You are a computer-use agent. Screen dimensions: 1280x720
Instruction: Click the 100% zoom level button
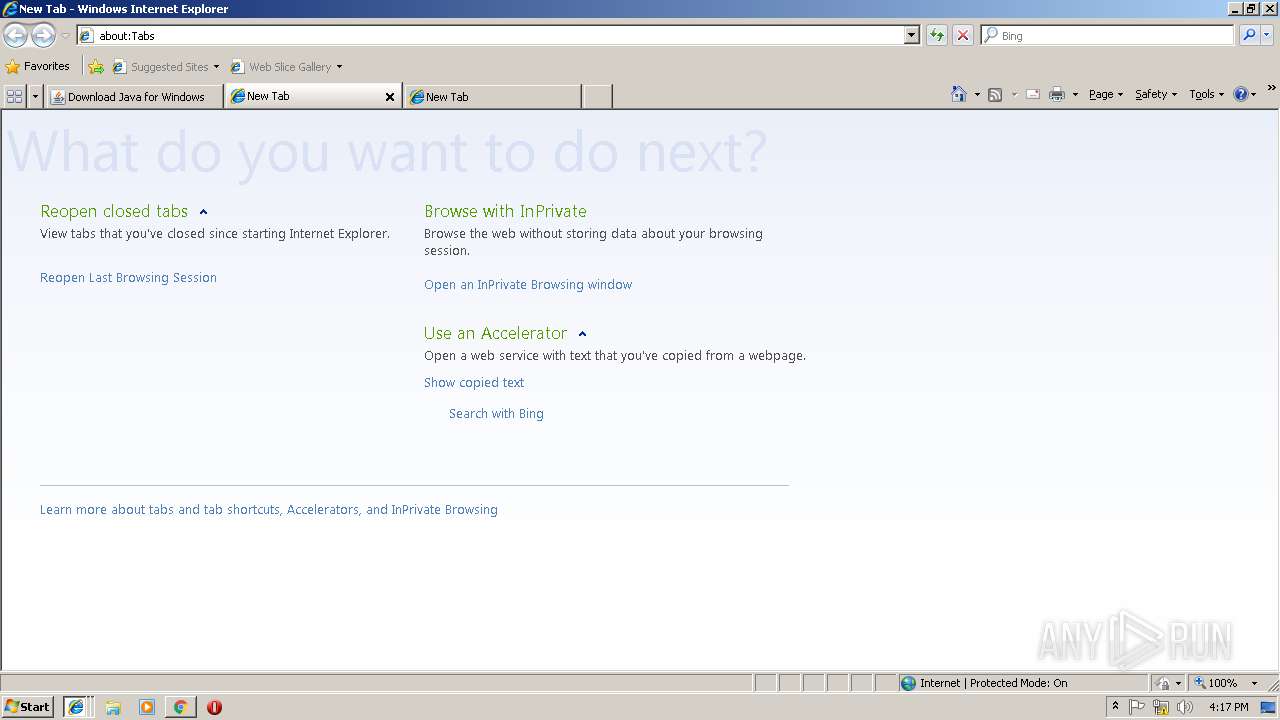(x=1215, y=683)
